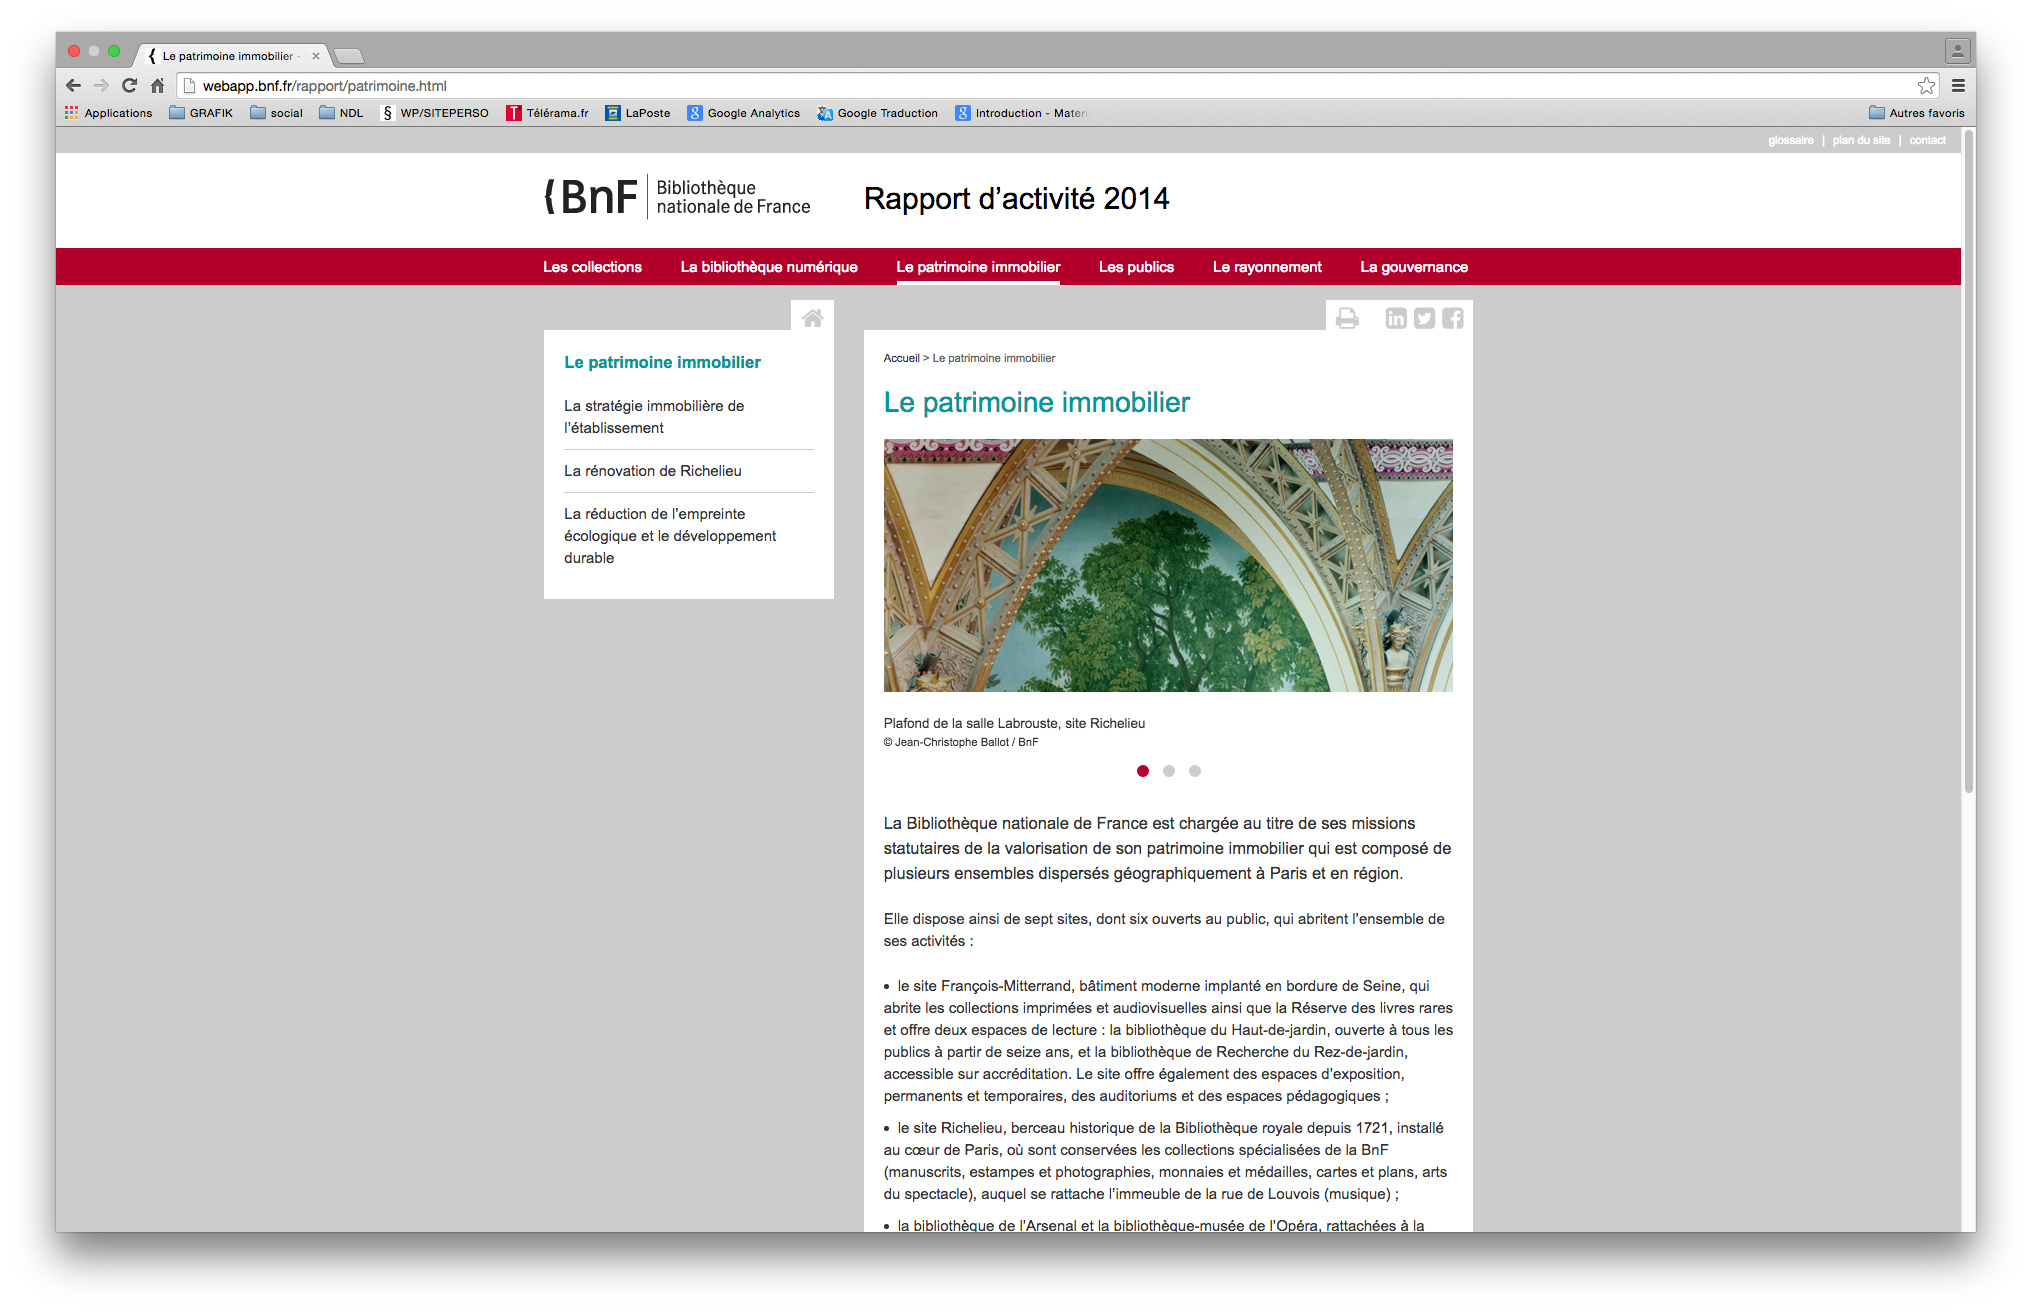Select the first red carousel dot
The image size is (2032, 1312).
tap(1142, 771)
